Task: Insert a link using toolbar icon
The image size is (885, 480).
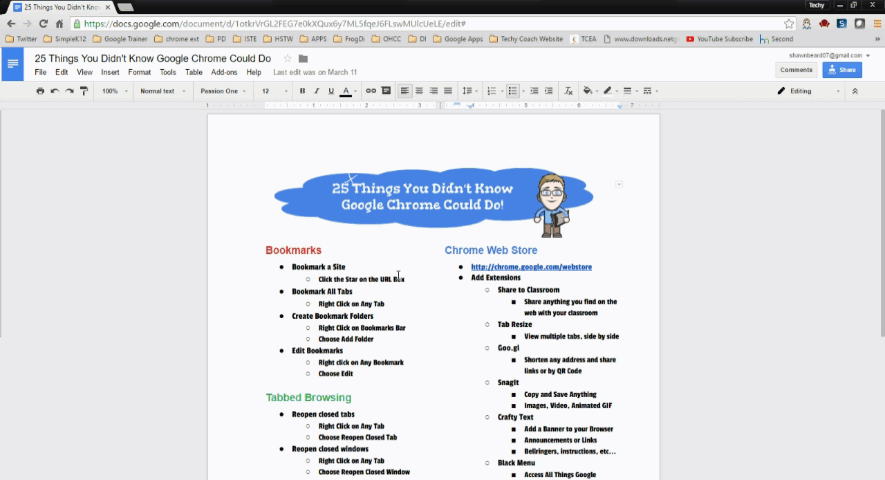Action: pyautogui.click(x=371, y=91)
